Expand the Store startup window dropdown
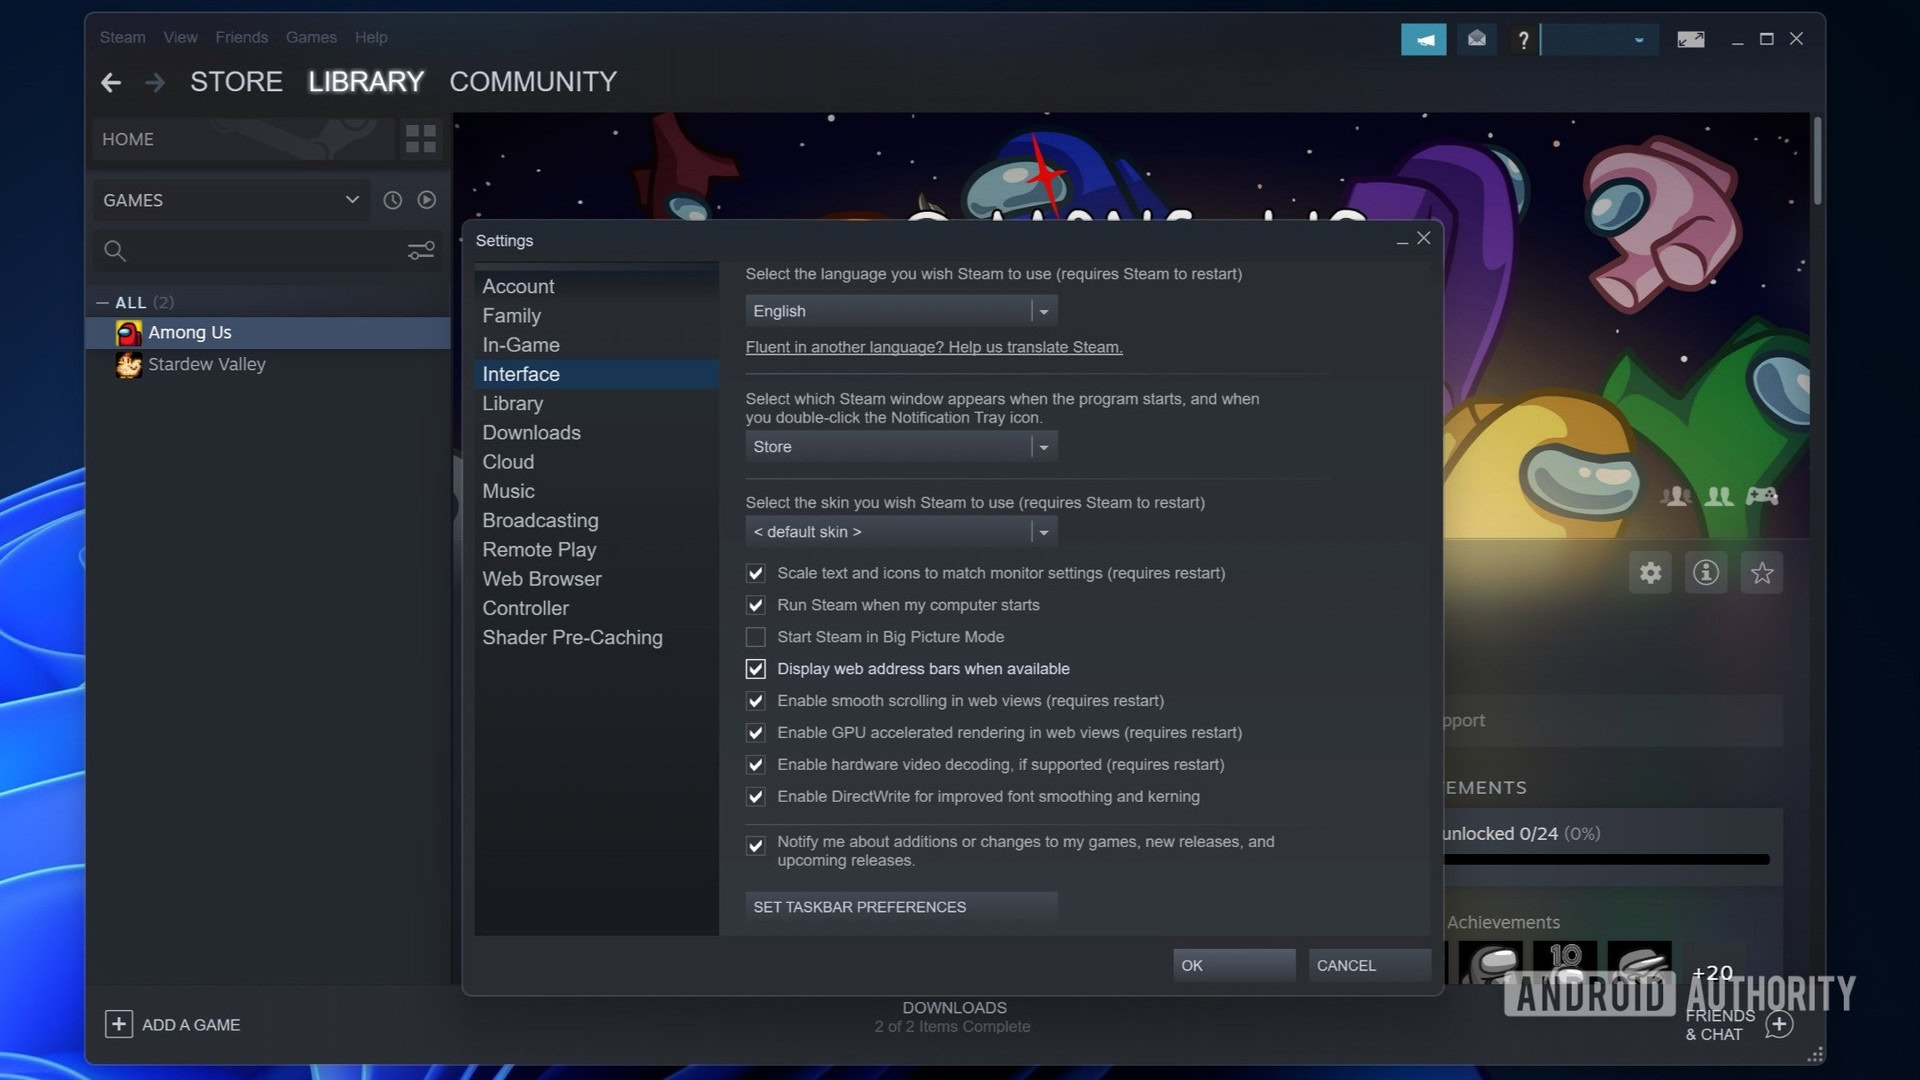The image size is (1920, 1080). pyautogui.click(x=900, y=447)
